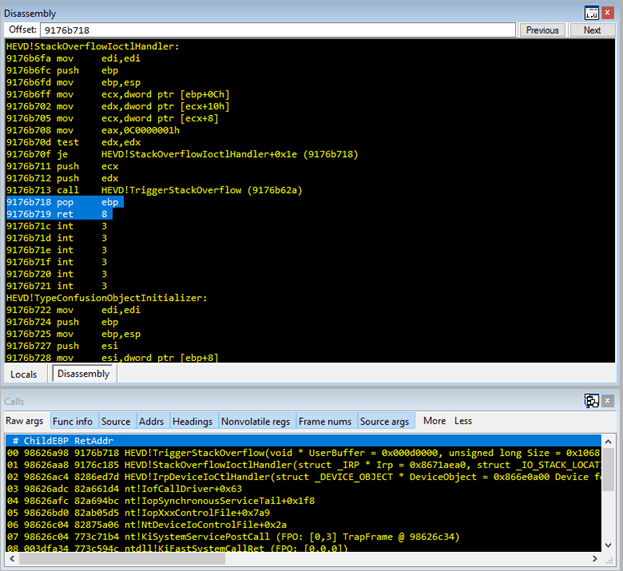This screenshot has height=571, width=623.
Task: Click instruction at 9176b6ff with [ebp+0Ch]
Action: 118,94
